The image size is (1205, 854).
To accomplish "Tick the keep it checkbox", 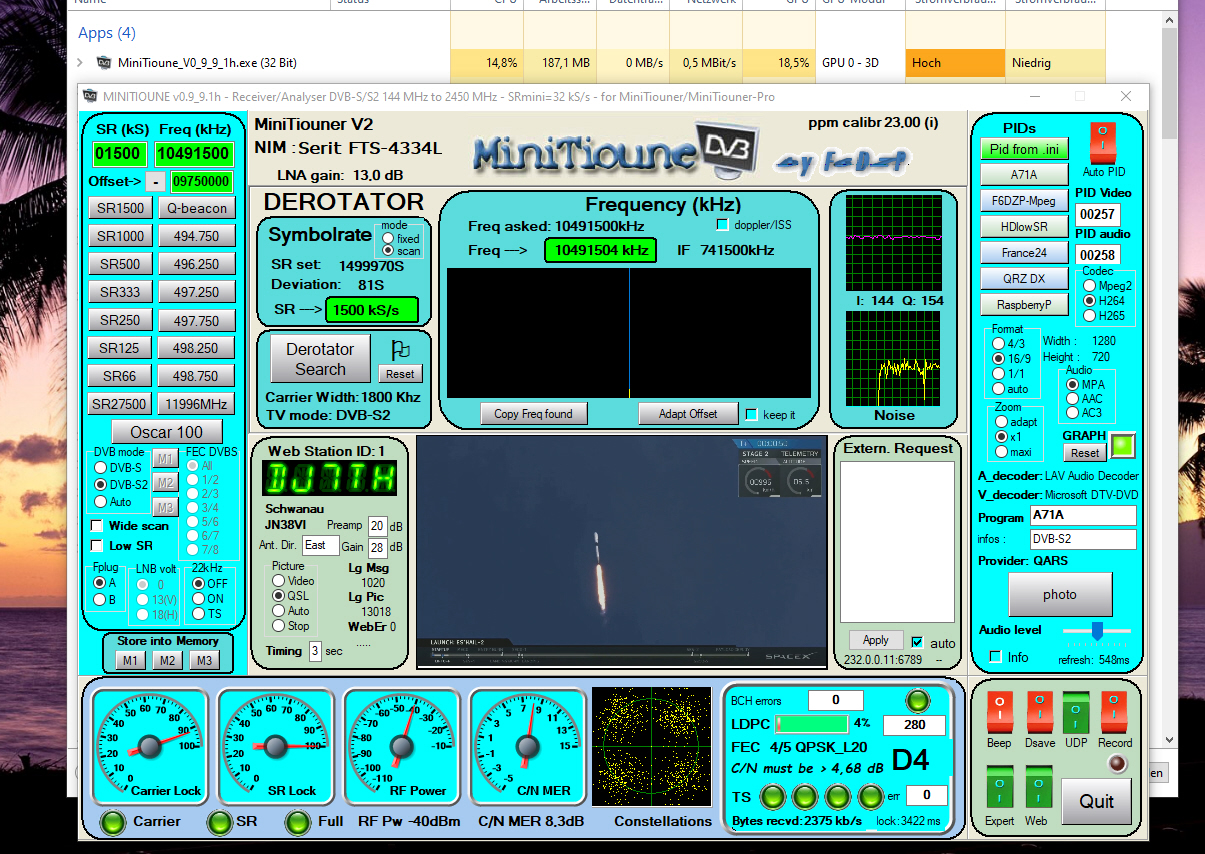I will click(x=751, y=414).
